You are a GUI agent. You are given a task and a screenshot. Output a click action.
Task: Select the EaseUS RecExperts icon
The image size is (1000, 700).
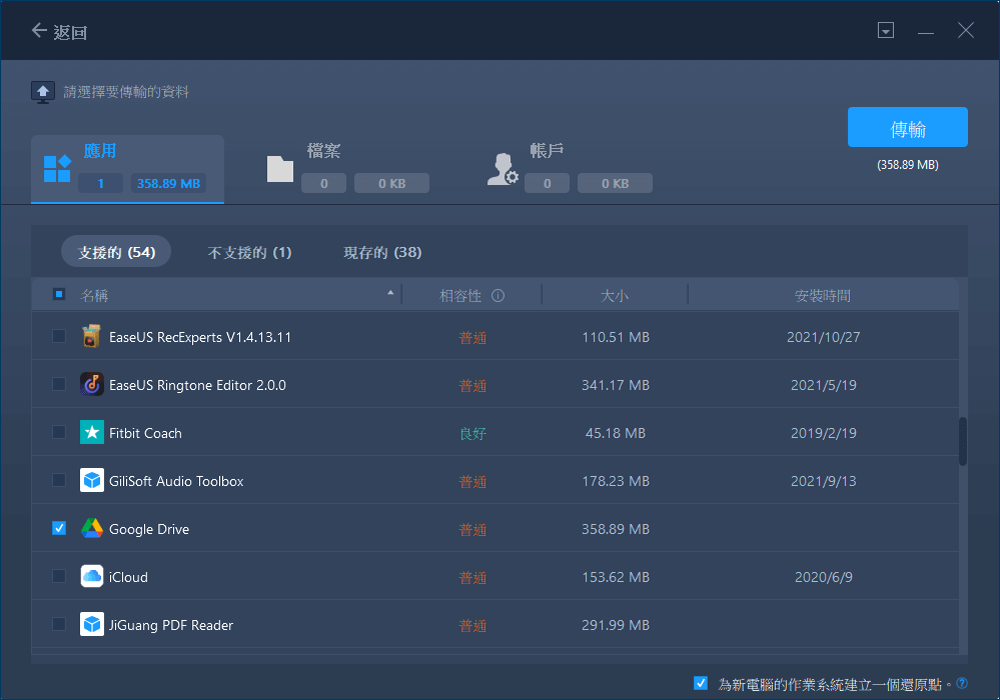pyautogui.click(x=91, y=337)
